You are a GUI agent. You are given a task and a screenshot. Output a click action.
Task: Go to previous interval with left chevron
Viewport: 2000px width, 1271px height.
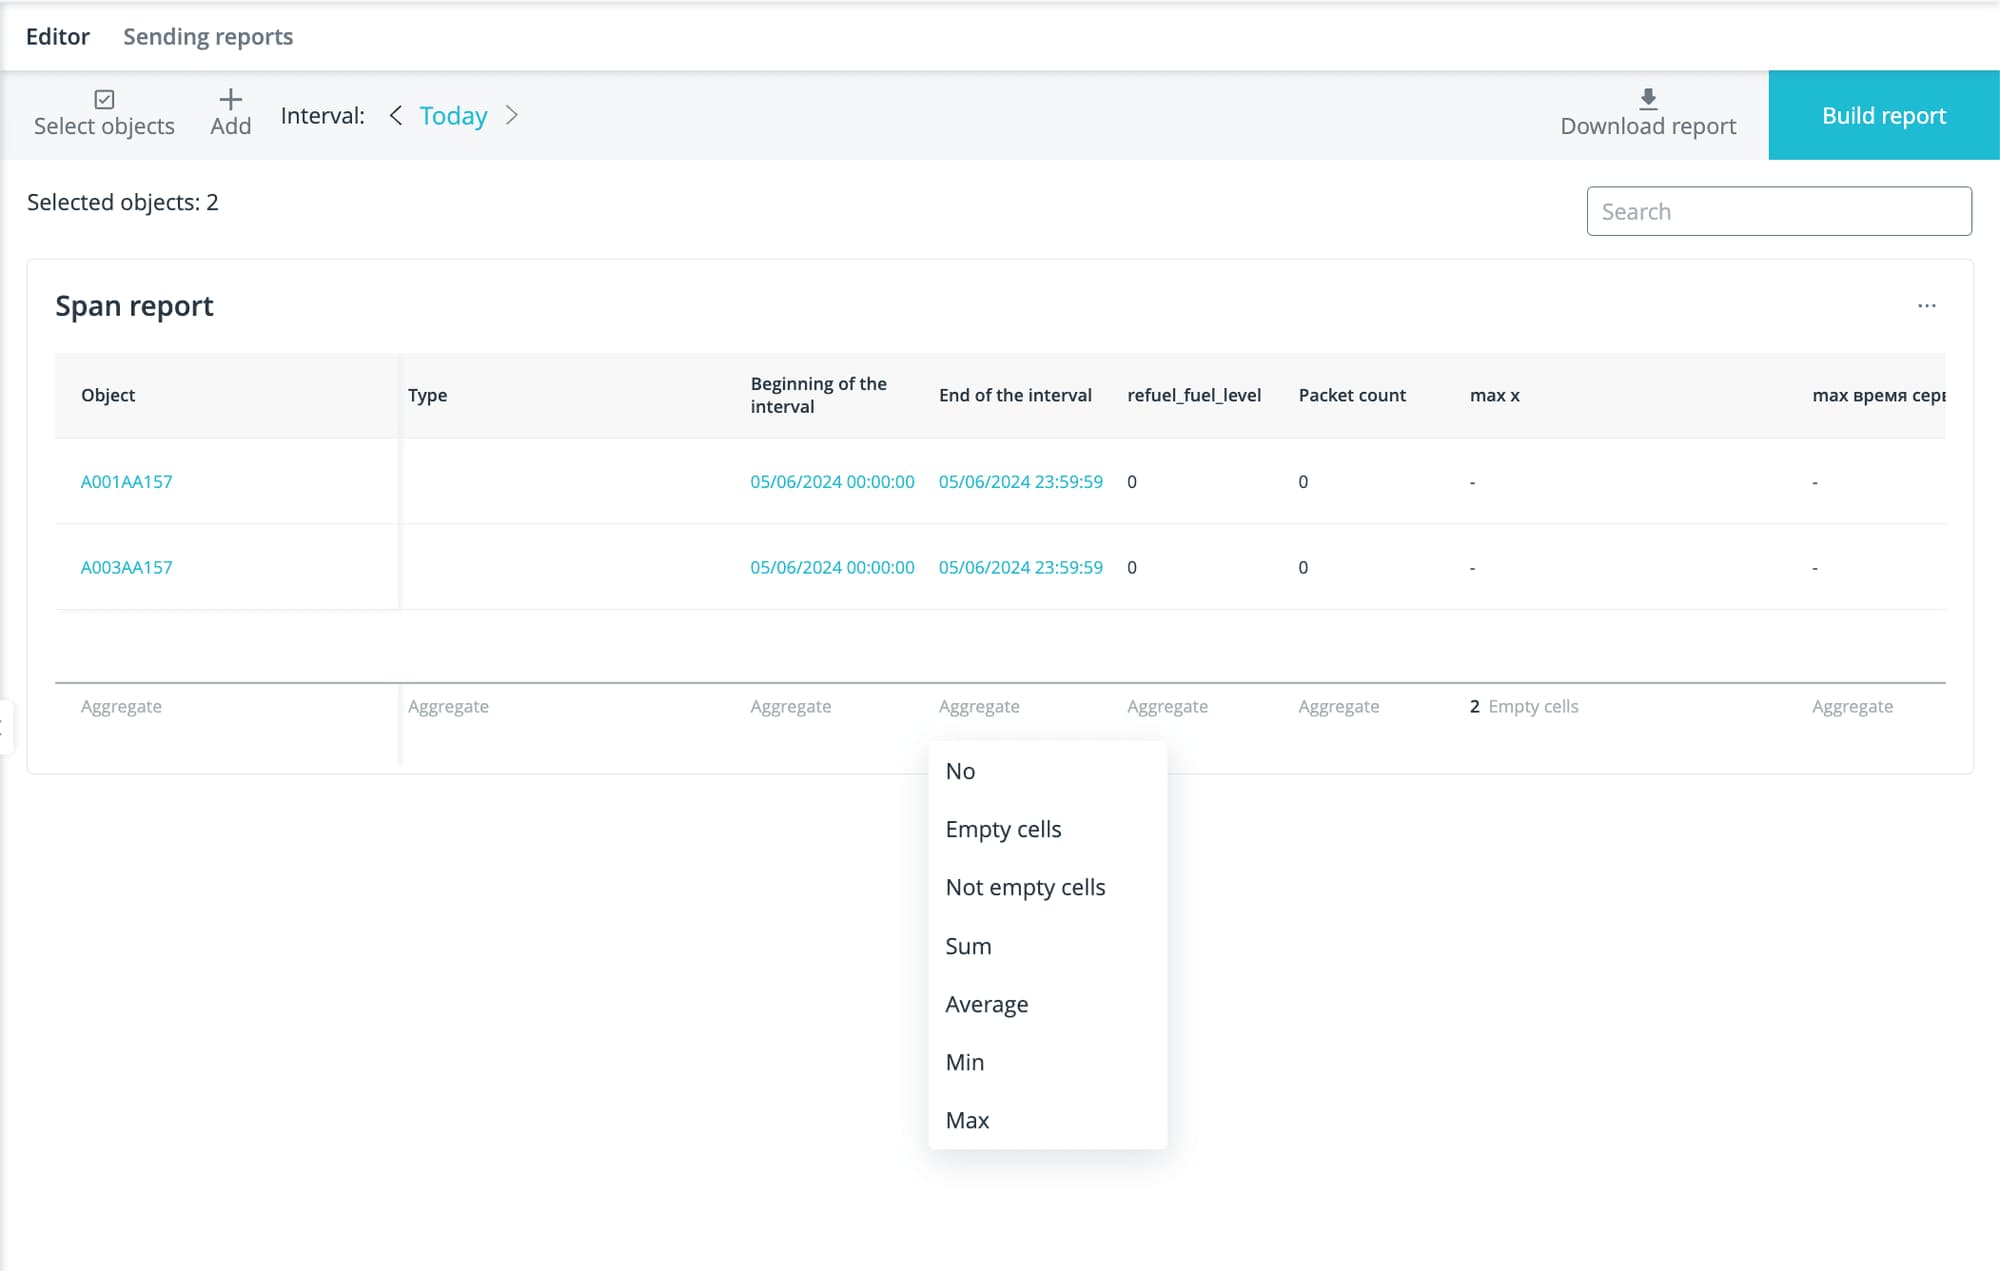[396, 115]
